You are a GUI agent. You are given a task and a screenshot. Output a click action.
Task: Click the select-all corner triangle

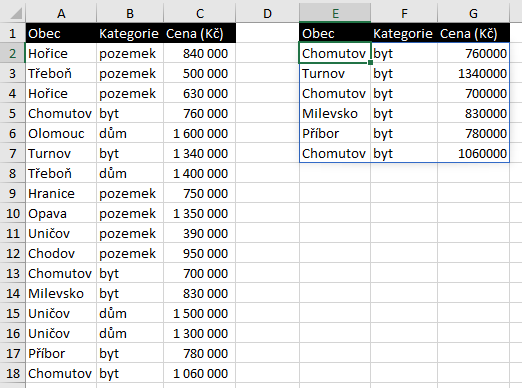pos(16,13)
